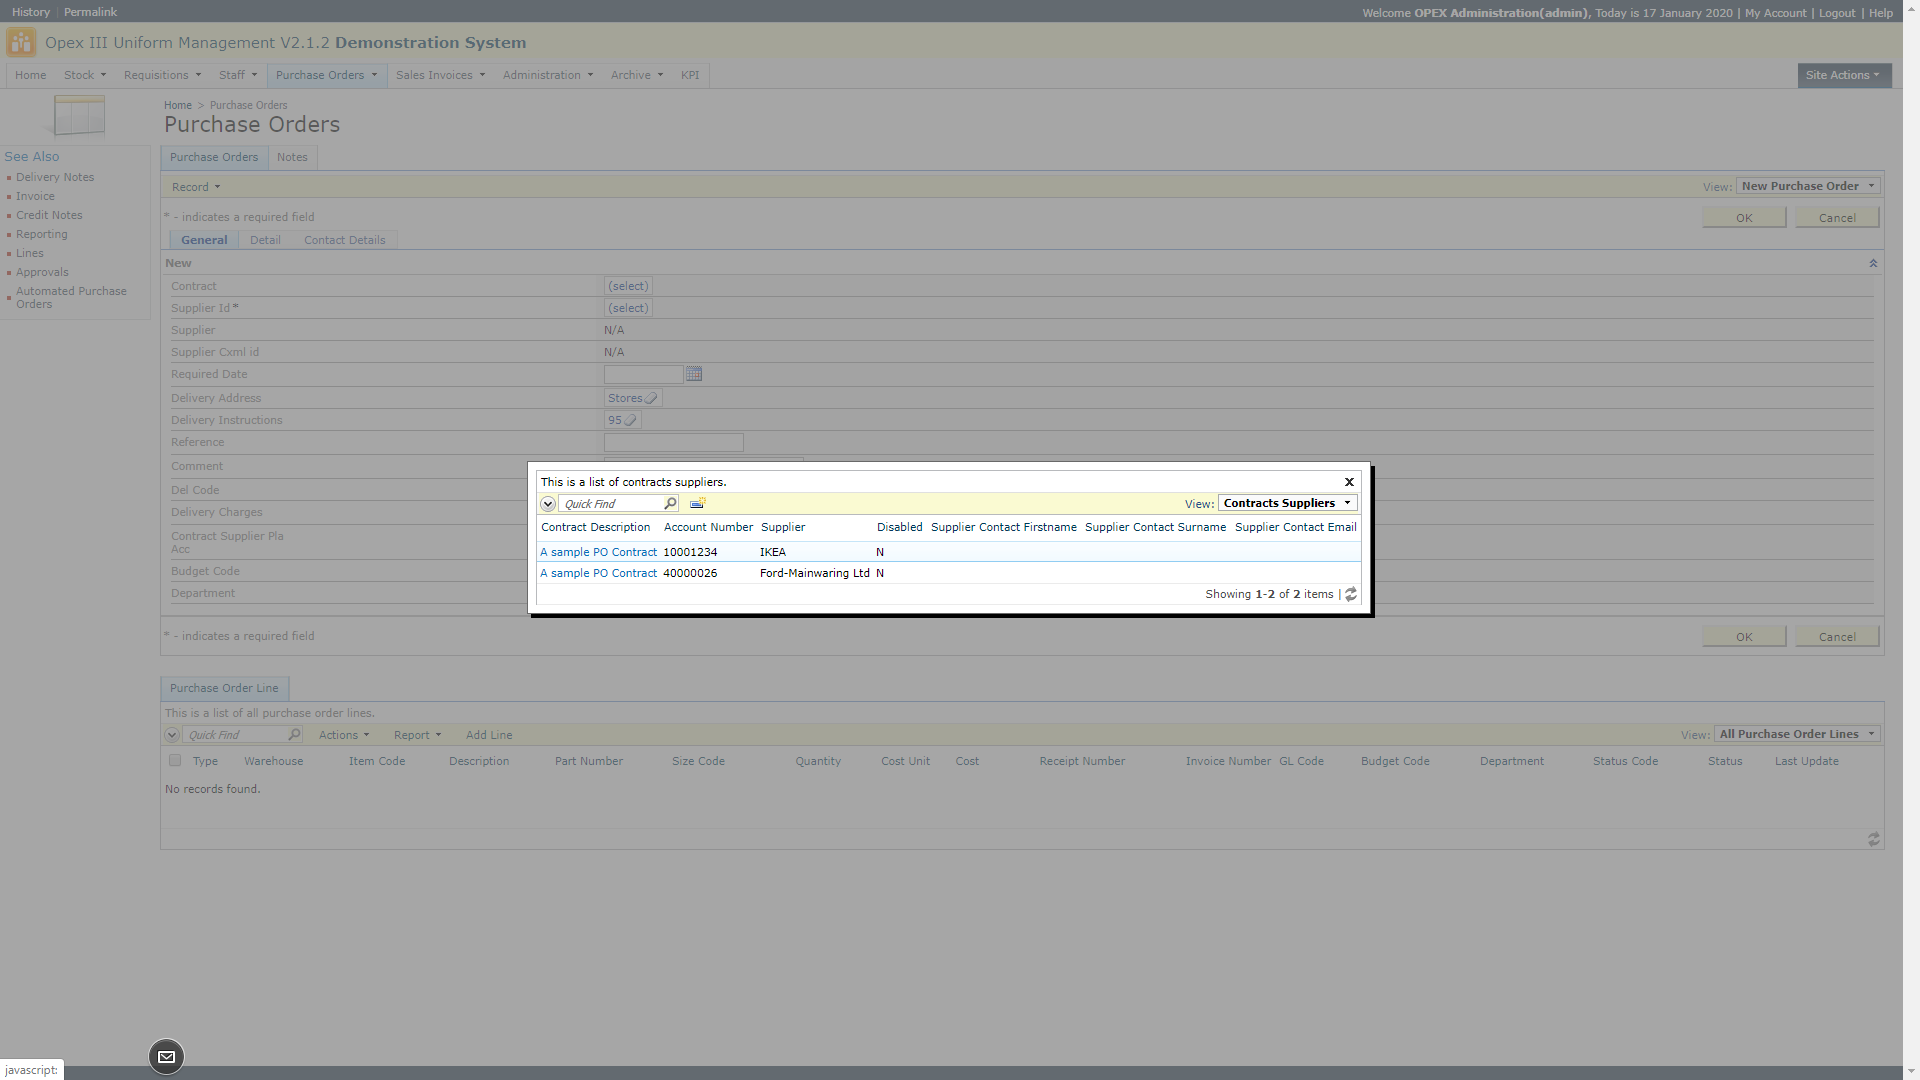Refresh the contracts suppliers list
This screenshot has width=1920, height=1080.
(x=1351, y=595)
